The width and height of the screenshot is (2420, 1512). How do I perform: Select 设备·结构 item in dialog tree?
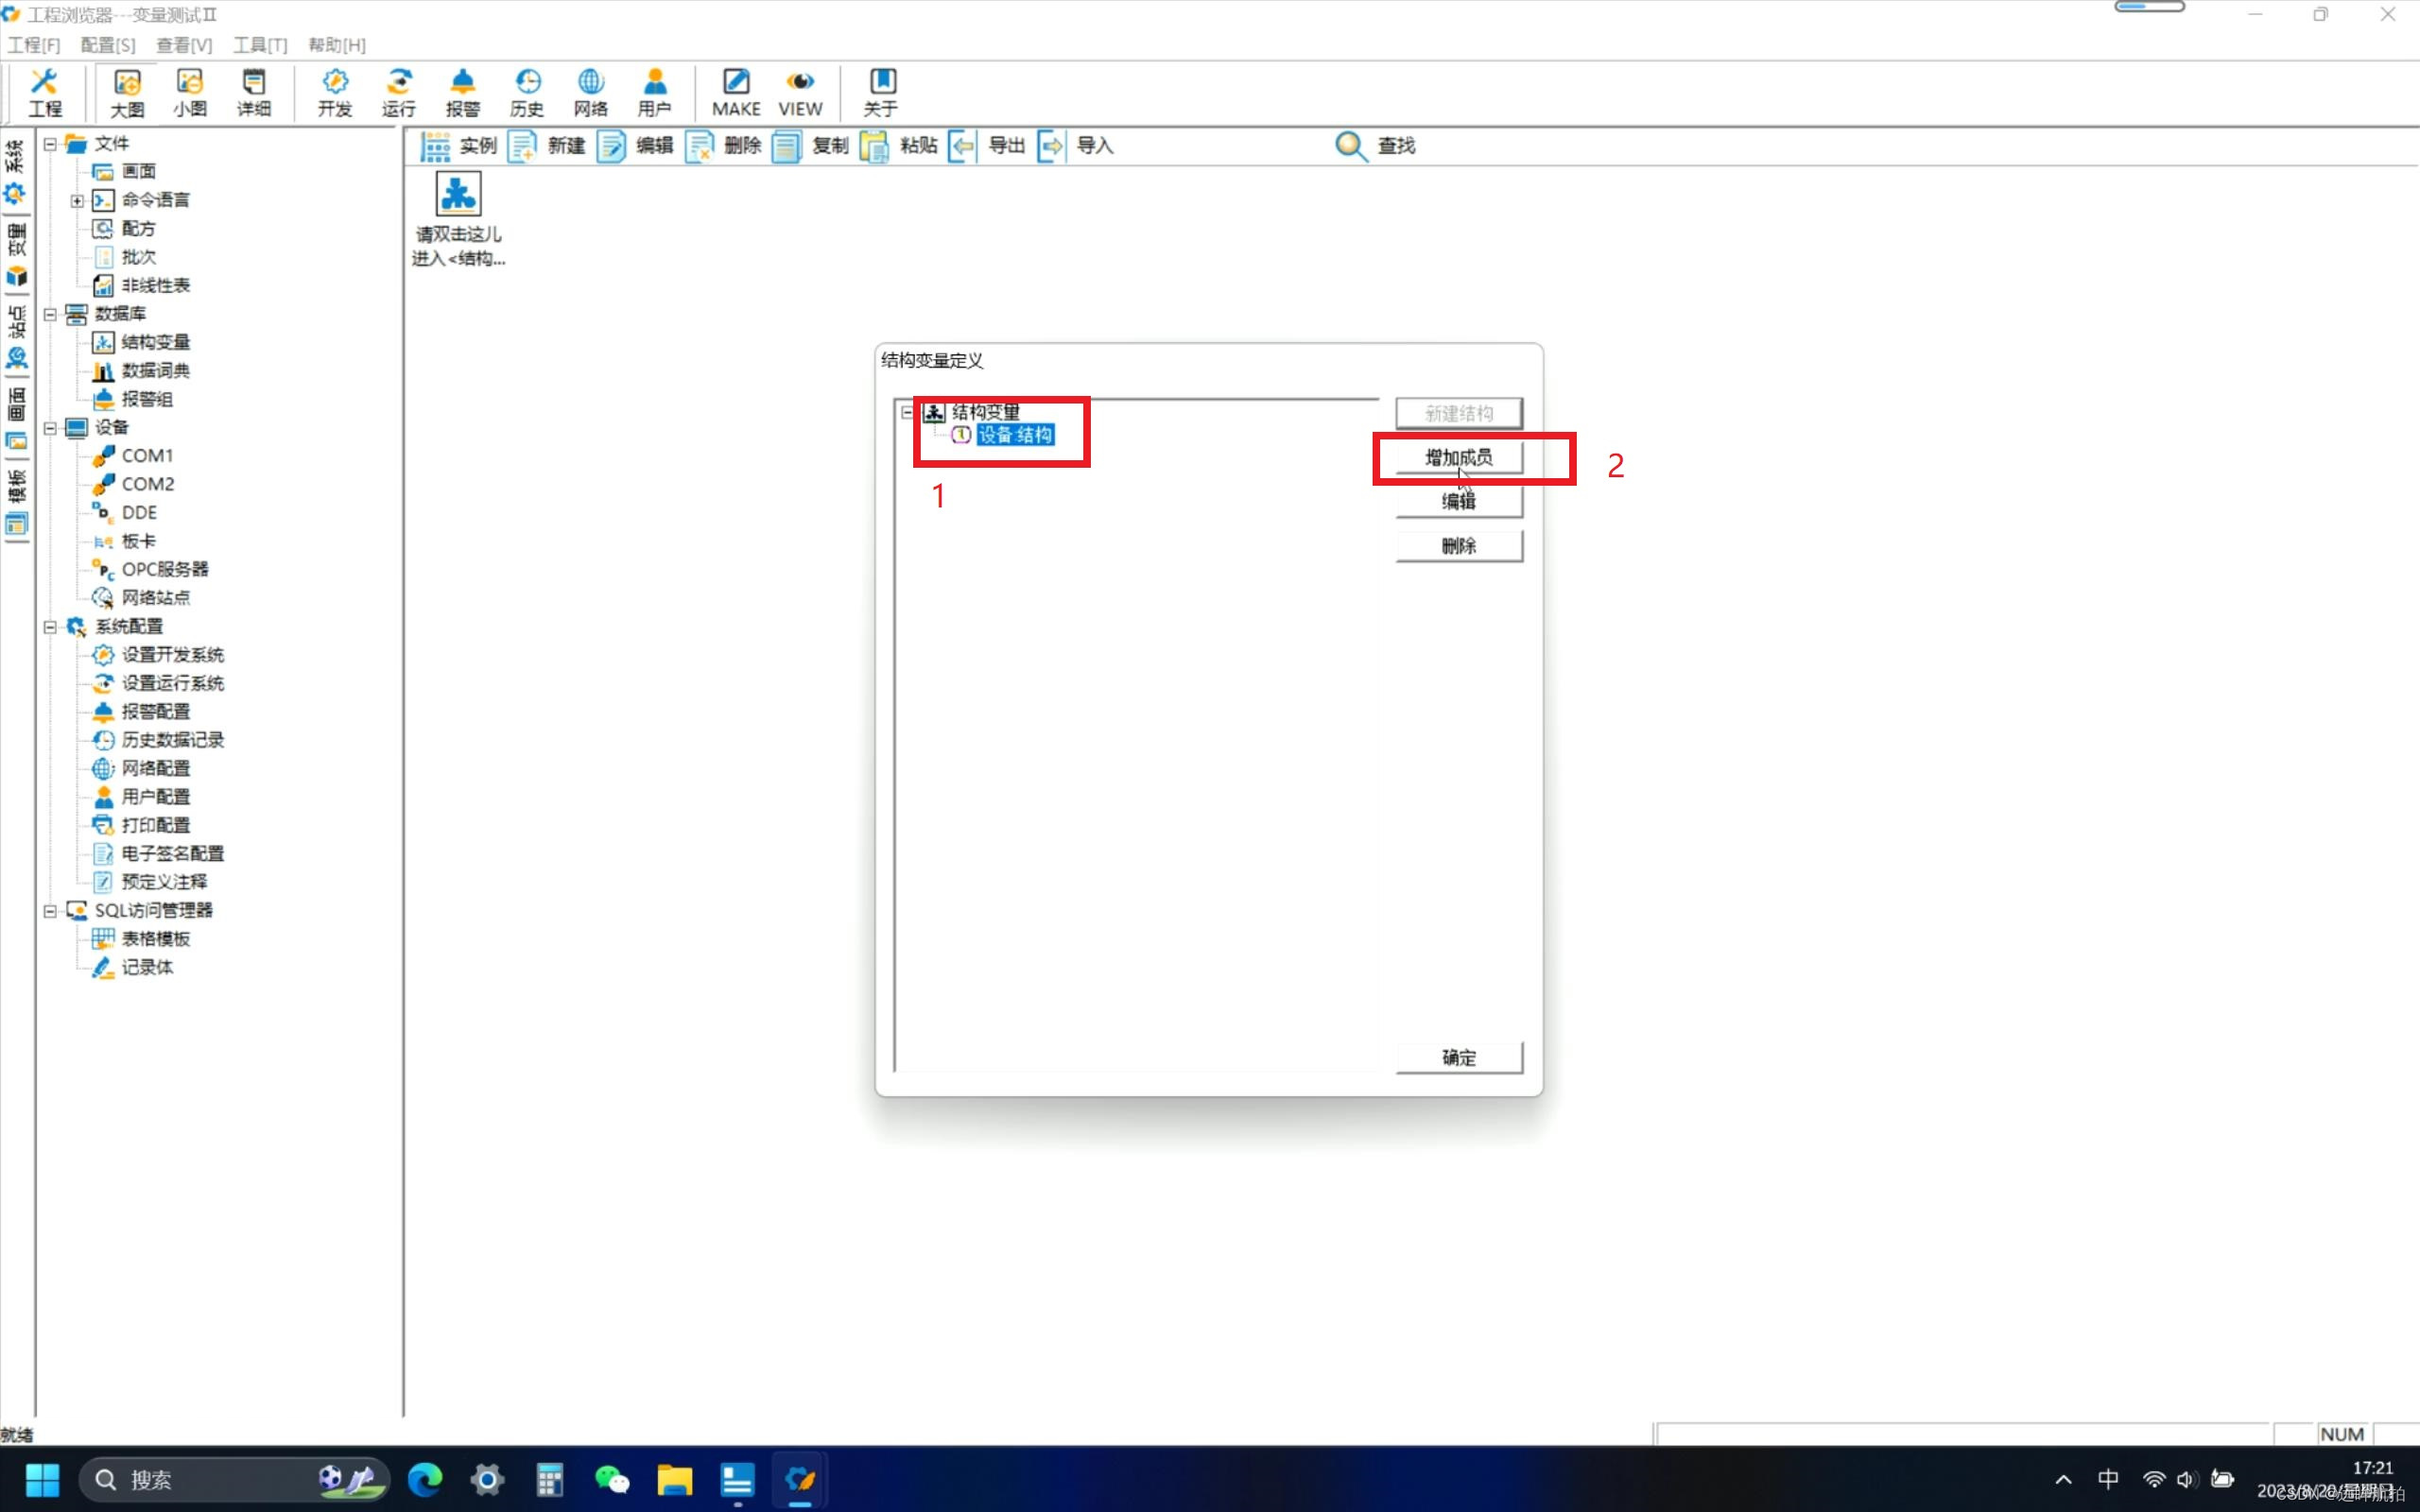pos(1014,435)
